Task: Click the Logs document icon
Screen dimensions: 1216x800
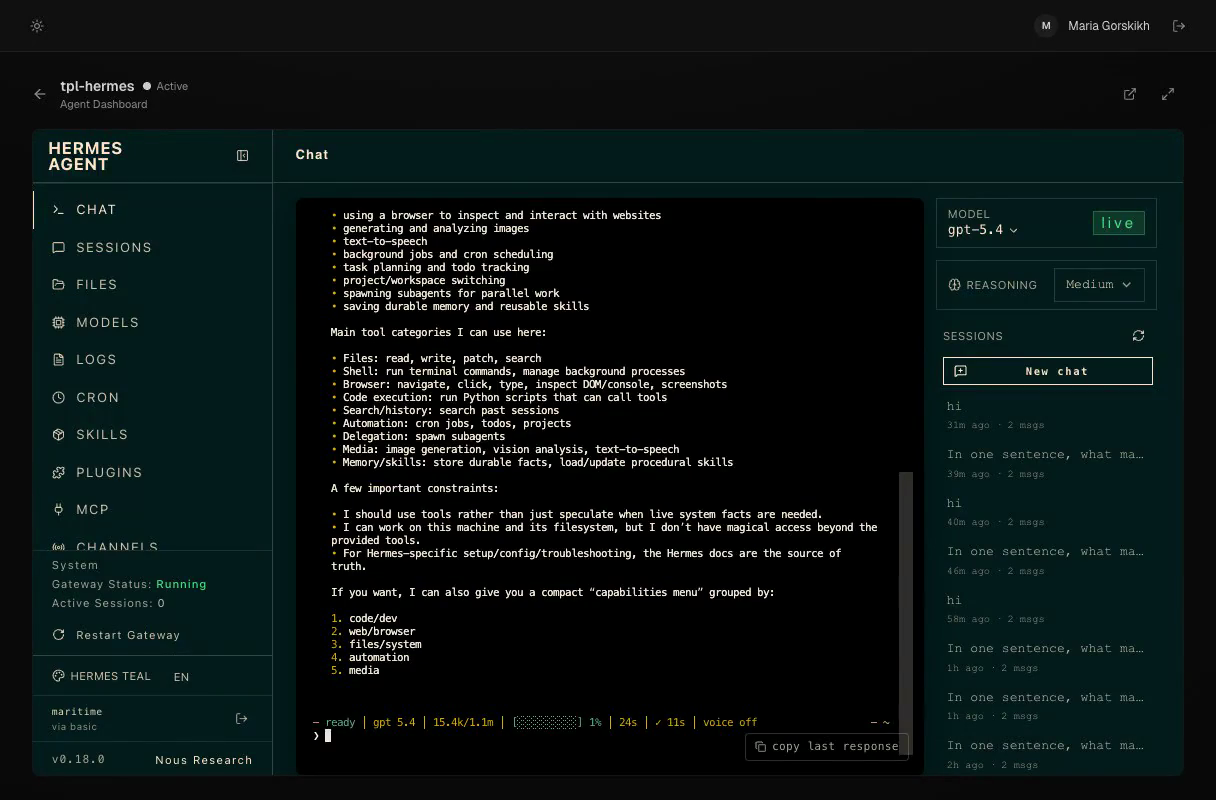Action: 58,359
